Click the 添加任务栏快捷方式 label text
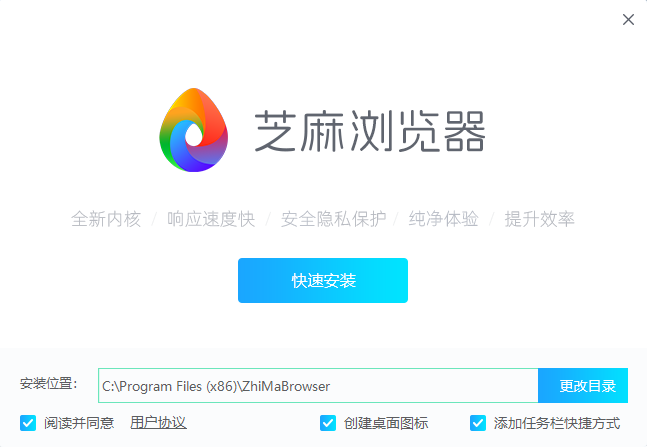The height and width of the screenshot is (447, 647). point(557,423)
